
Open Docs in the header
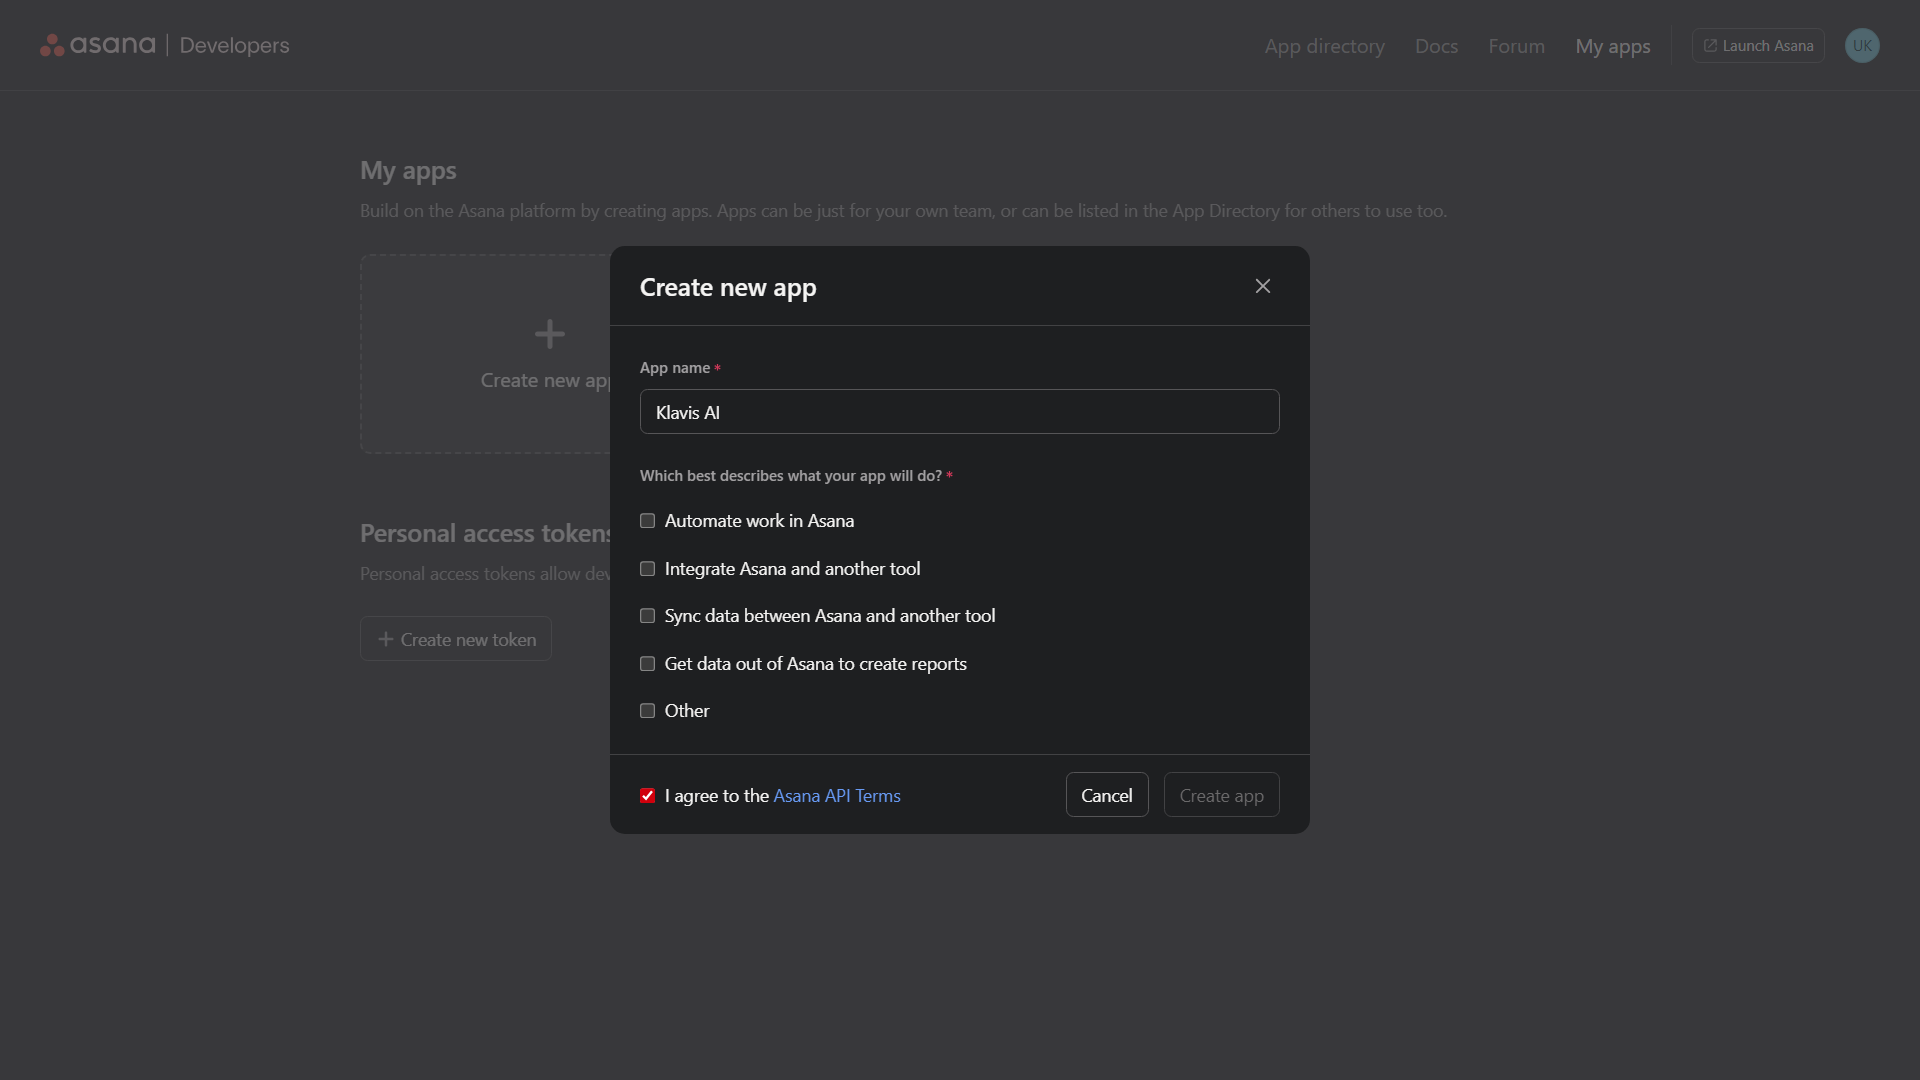pyautogui.click(x=1436, y=46)
